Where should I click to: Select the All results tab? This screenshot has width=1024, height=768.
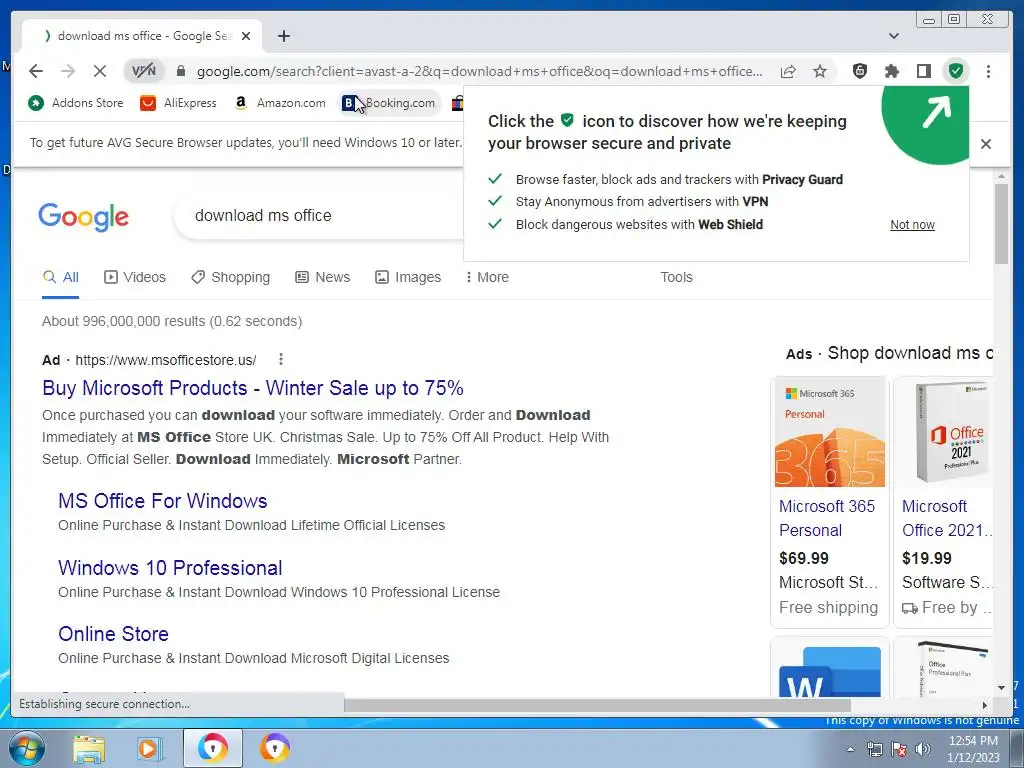tap(61, 277)
